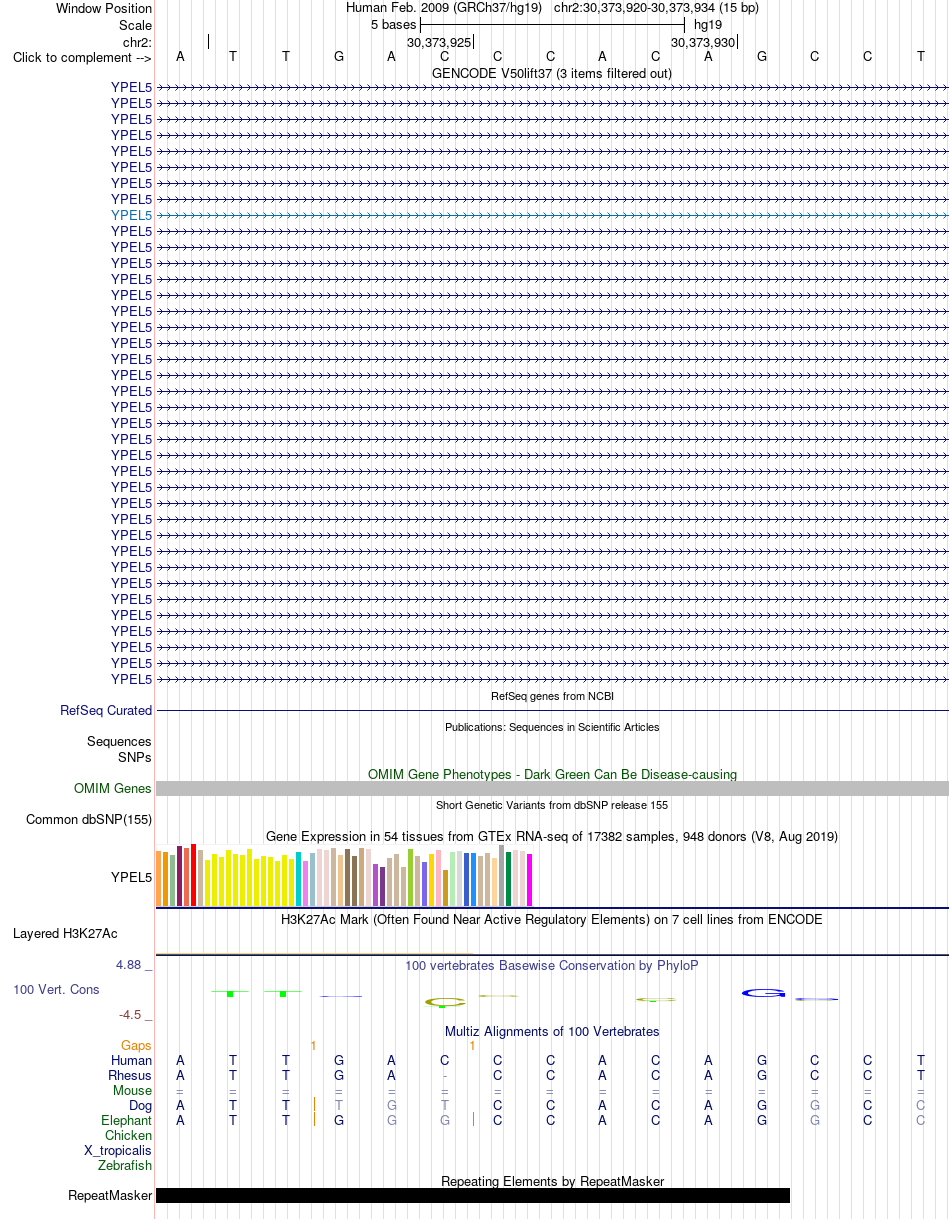Click the highlighted light-blue YPEL5 transcript label
Screen dimensions: 950x1219
(132, 215)
